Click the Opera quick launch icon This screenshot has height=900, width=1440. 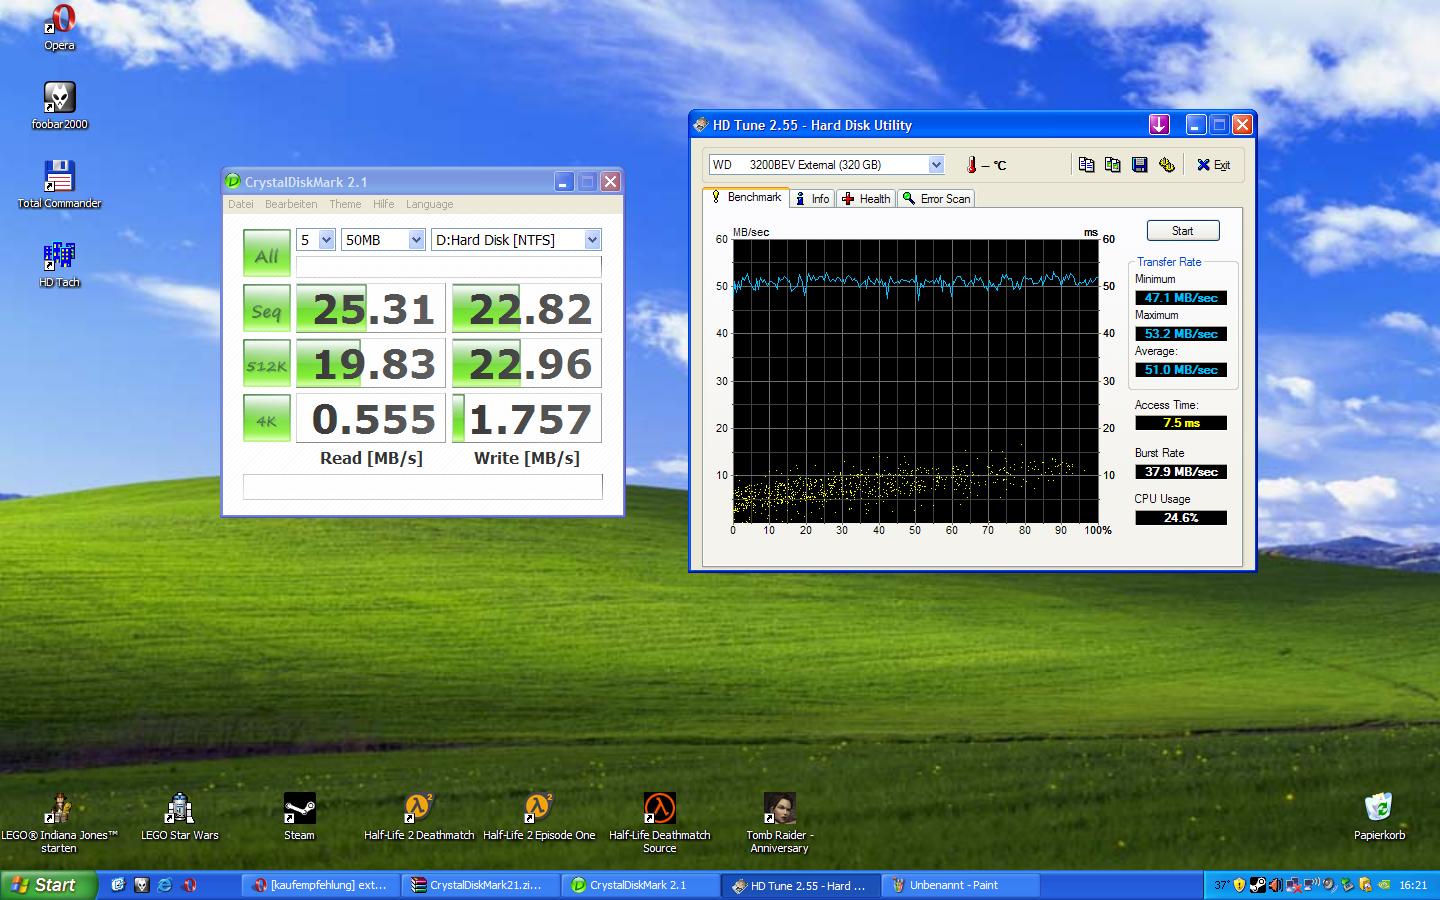point(190,885)
